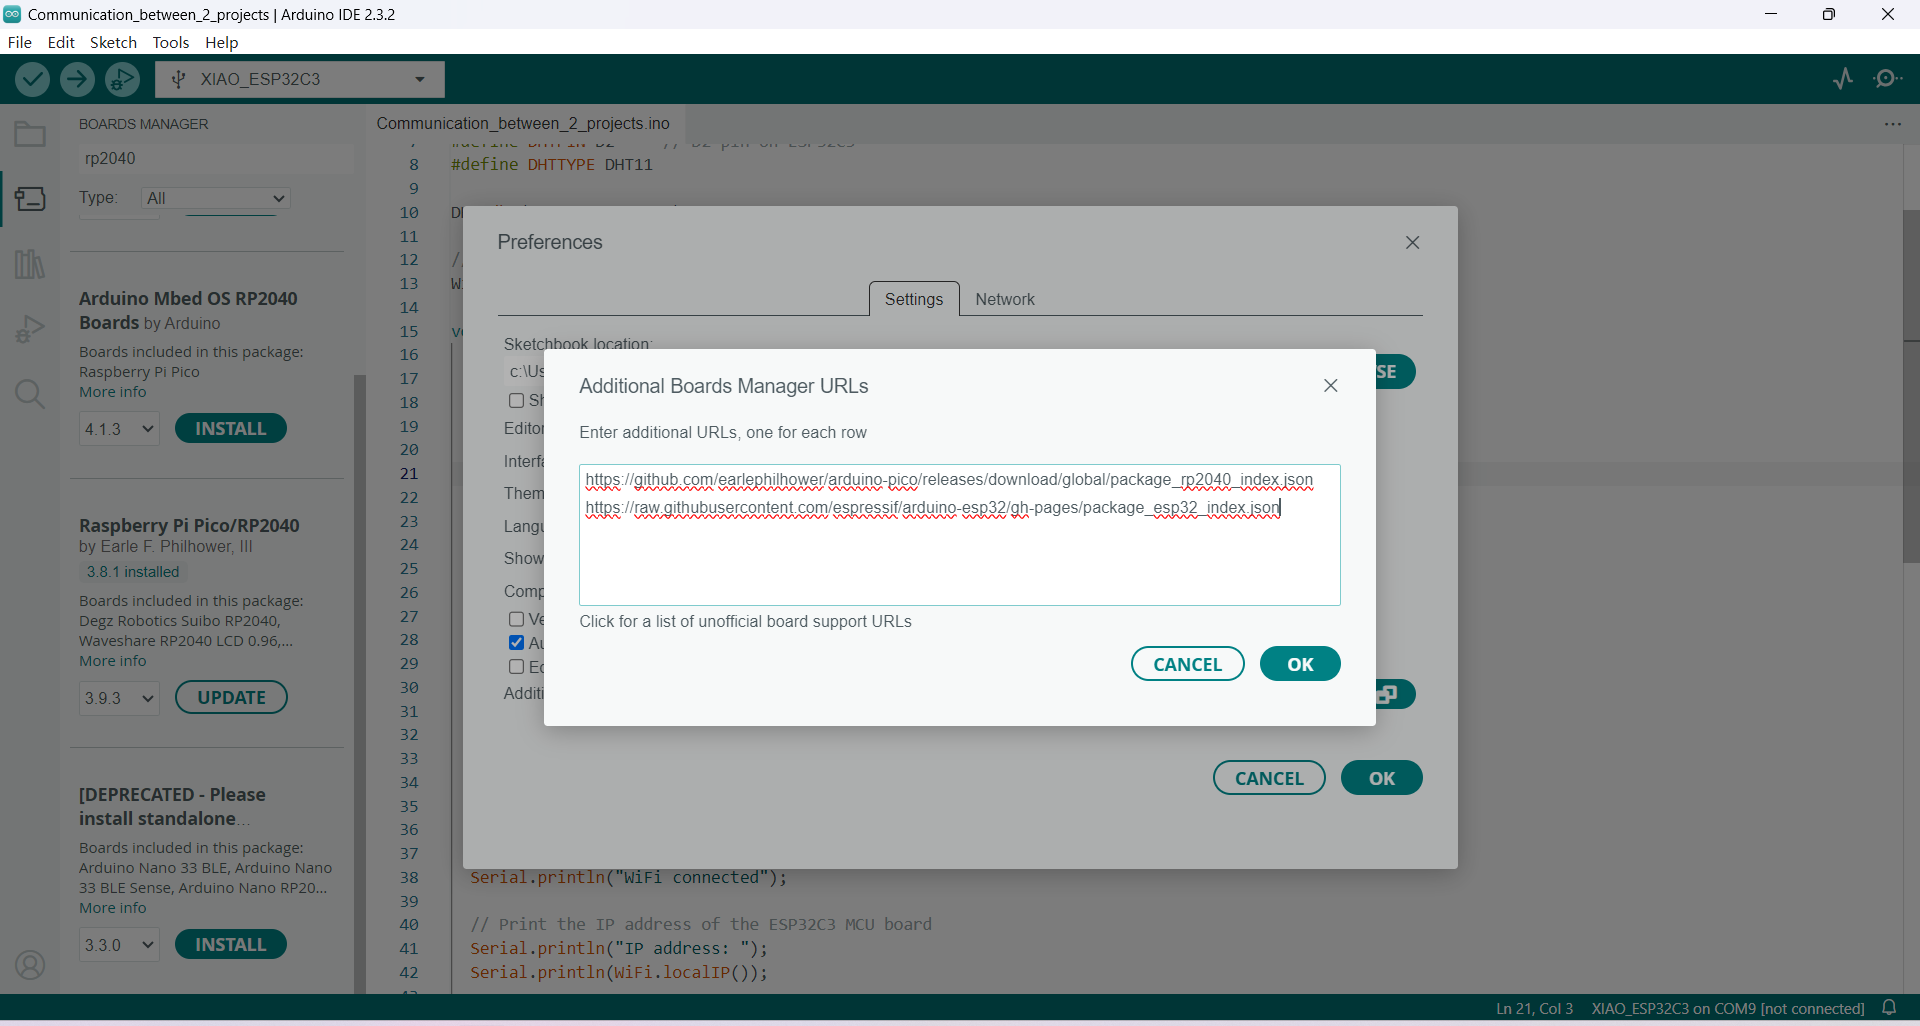This screenshot has width=1920, height=1026.
Task: Switch to the Network tab in Preferences
Action: (x=1004, y=299)
